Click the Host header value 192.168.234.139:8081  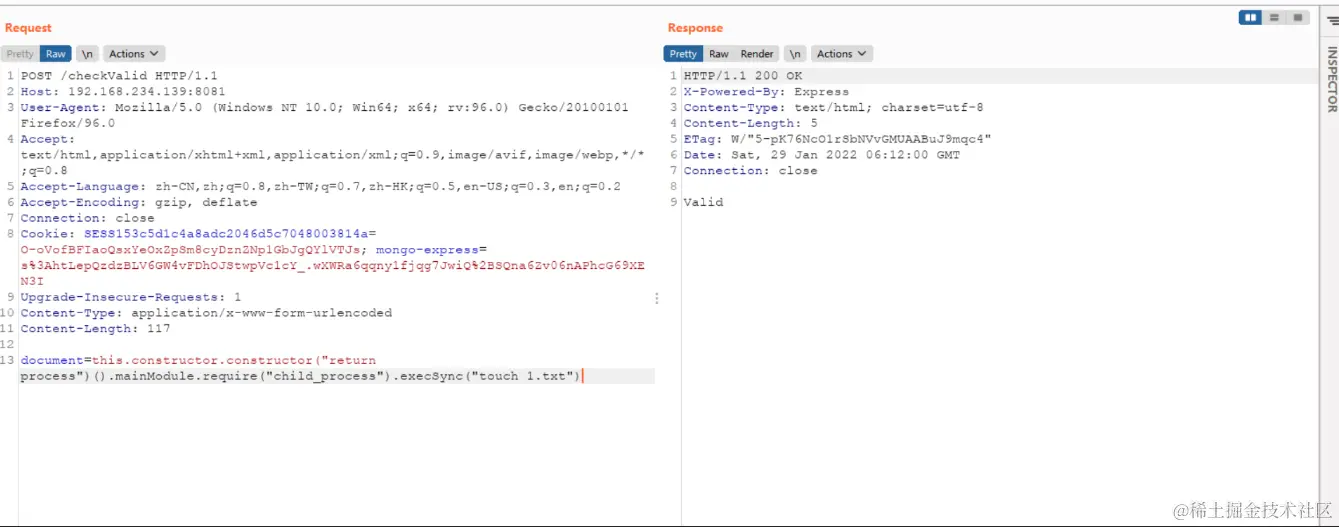(147, 92)
